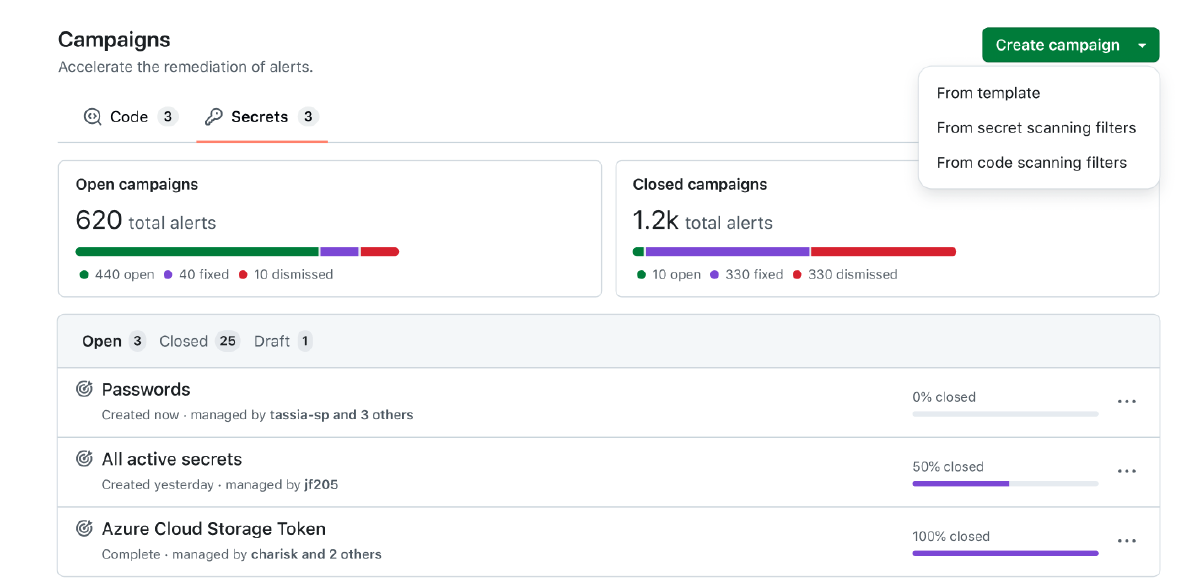1200x583 pixels.
Task: Open the Azure Cloud Storage Token options menu
Action: pyautogui.click(x=1127, y=541)
